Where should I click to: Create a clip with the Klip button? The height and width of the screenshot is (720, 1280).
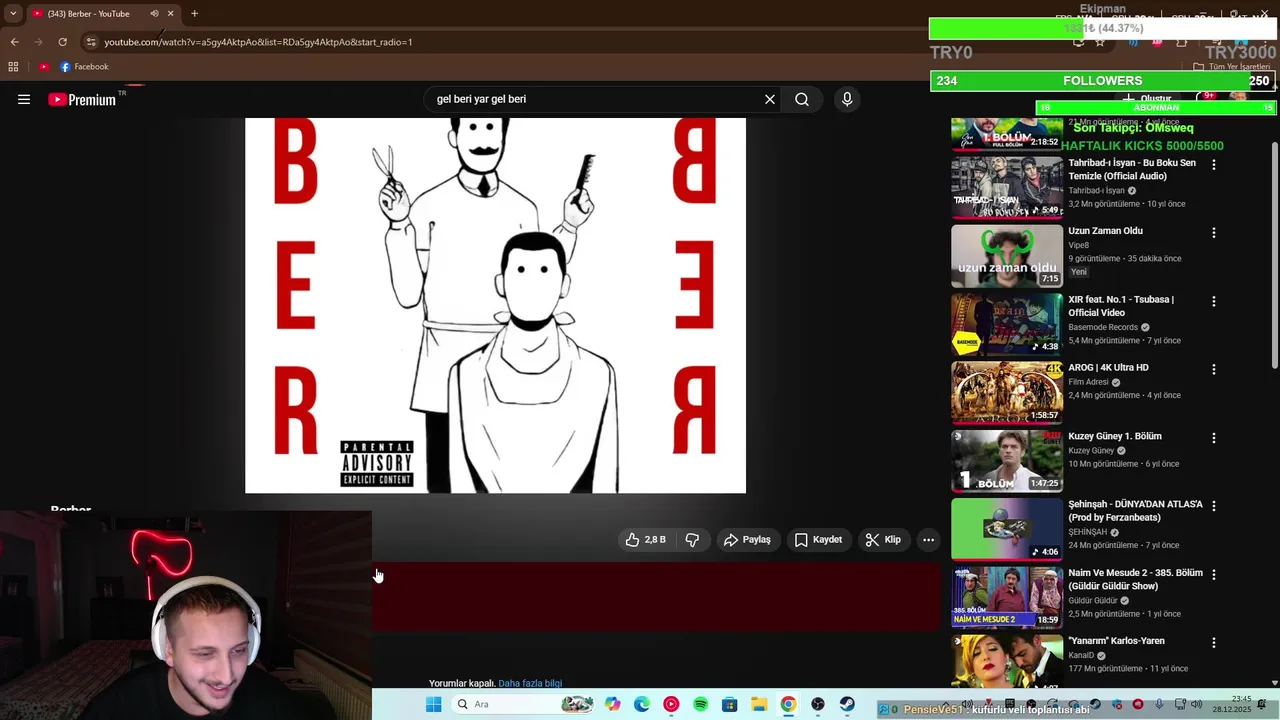pos(883,540)
